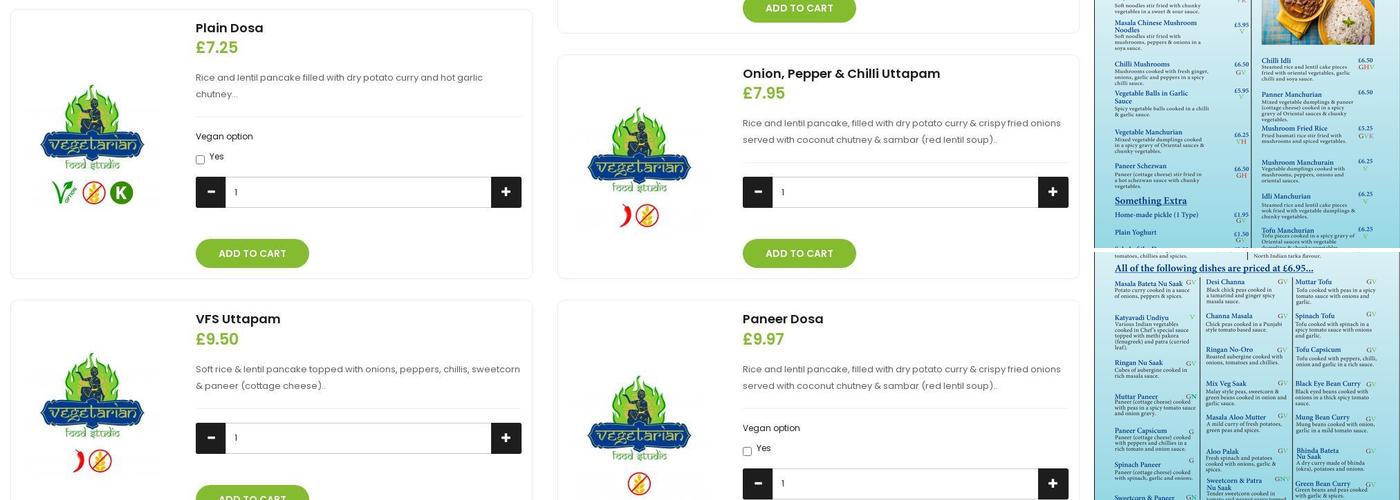Decrease Onion, Pepper & Chilli Uttapam quantity
The width and height of the screenshot is (1400, 500).
(757, 192)
